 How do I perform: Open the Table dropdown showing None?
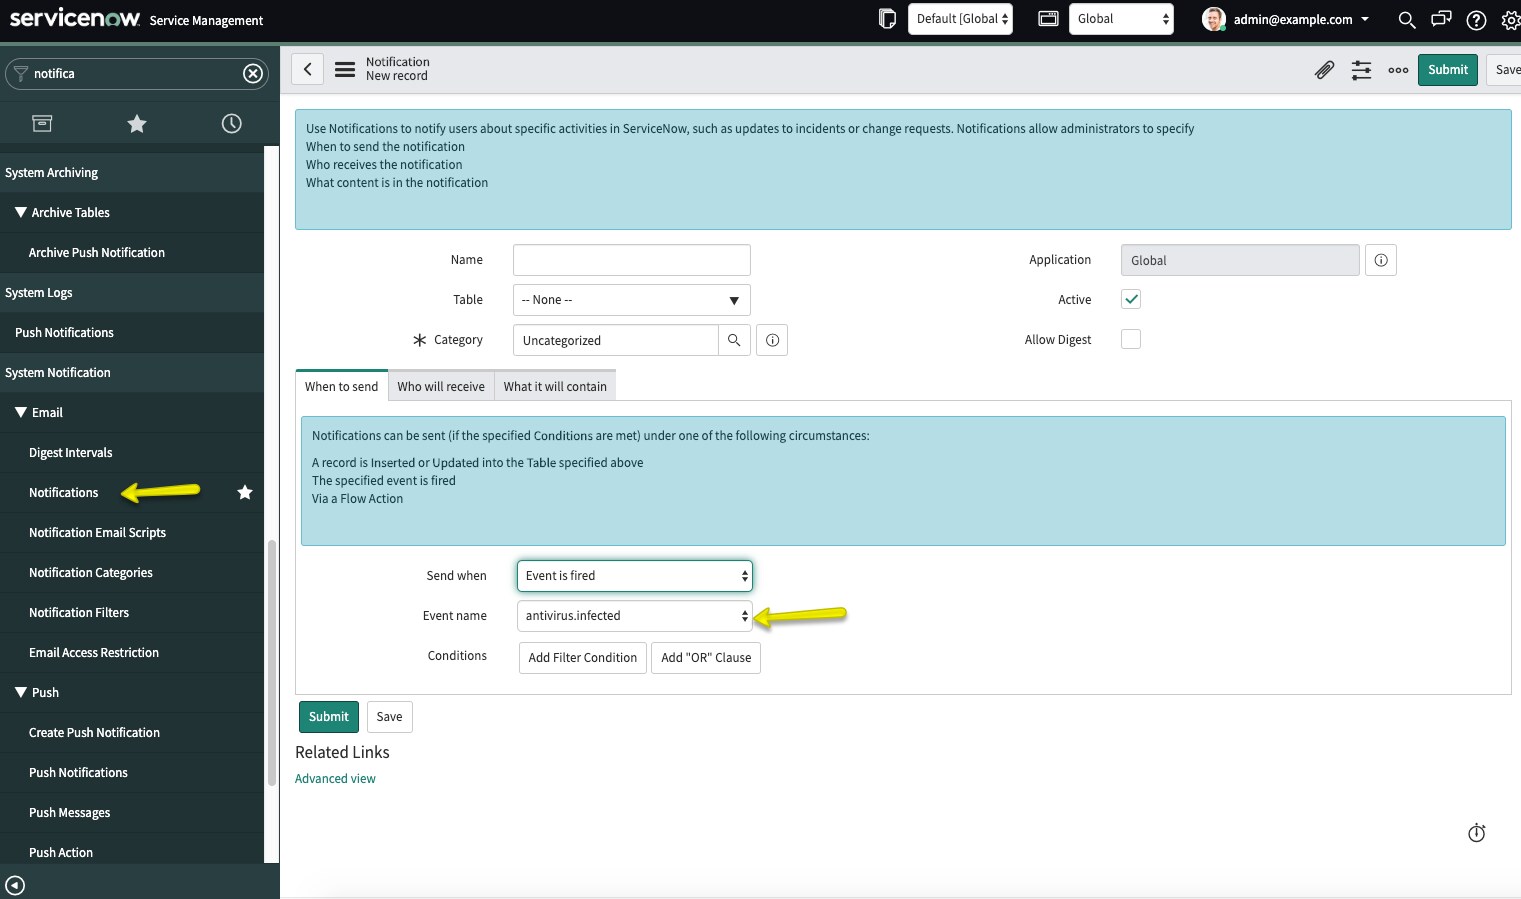(631, 299)
